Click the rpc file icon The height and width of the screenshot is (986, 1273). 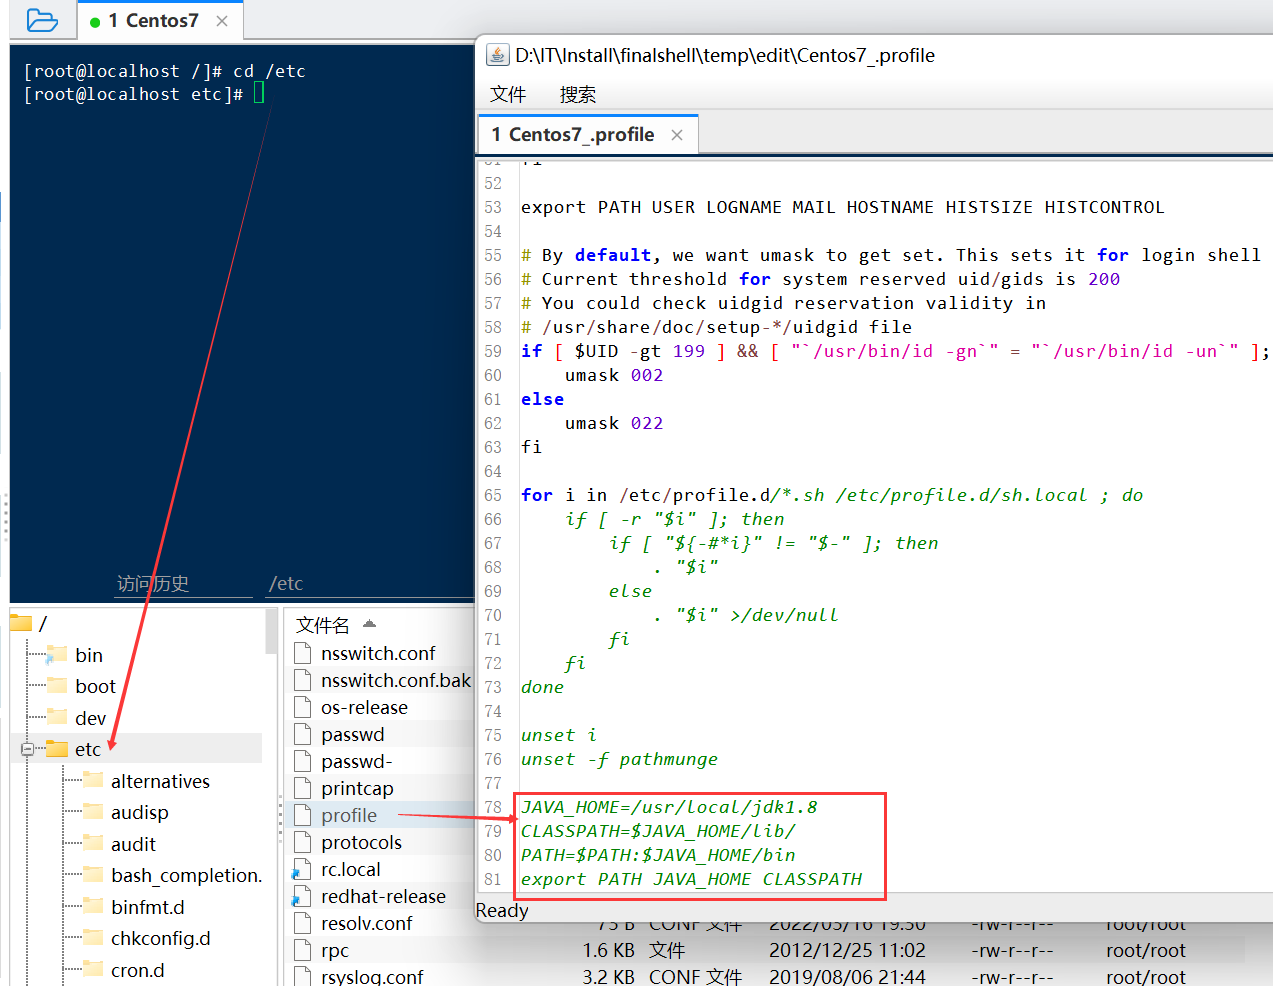(303, 950)
